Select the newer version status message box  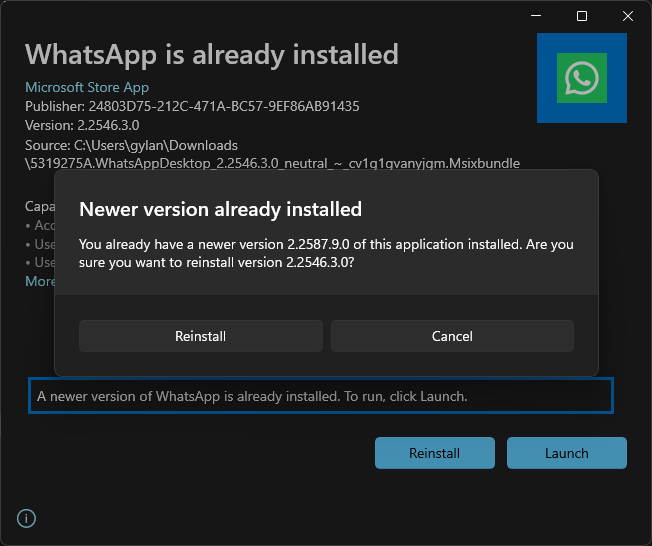coord(320,396)
